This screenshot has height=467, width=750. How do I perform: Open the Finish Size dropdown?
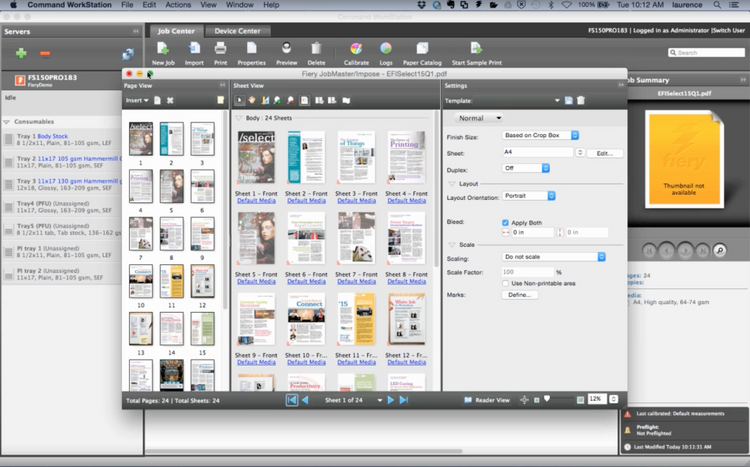(x=540, y=135)
